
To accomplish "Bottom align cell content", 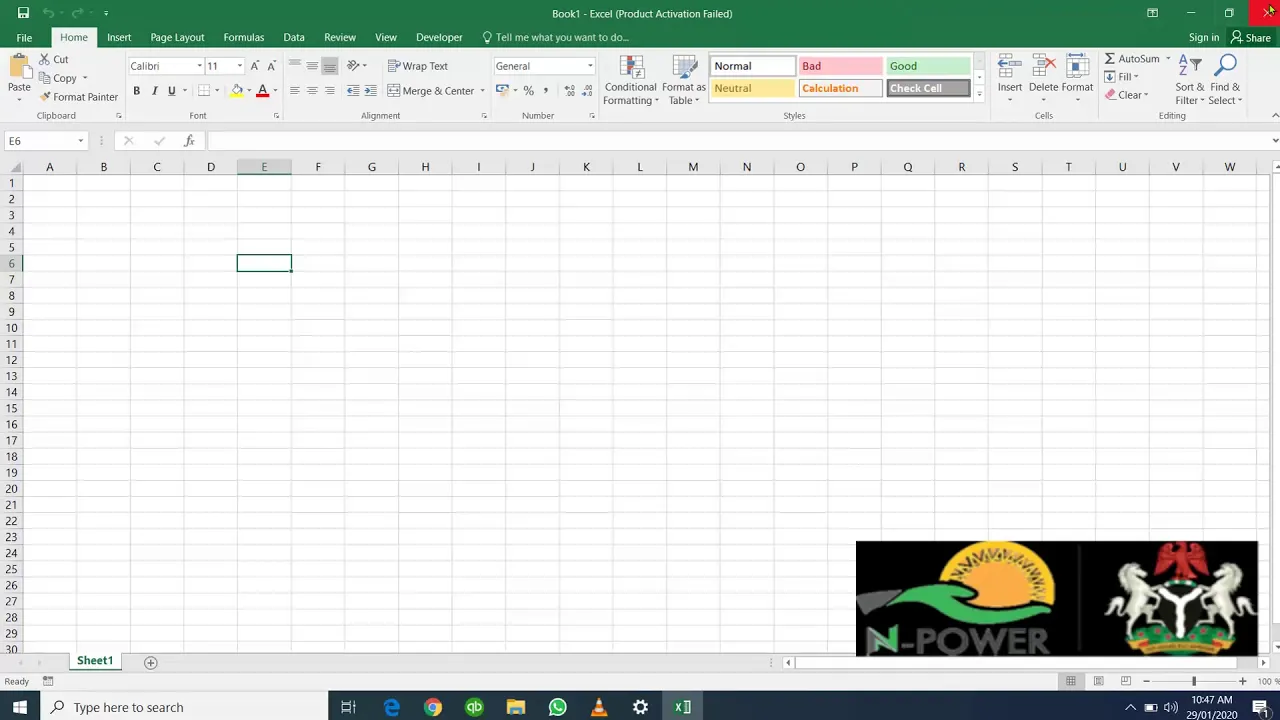I will (x=329, y=66).
